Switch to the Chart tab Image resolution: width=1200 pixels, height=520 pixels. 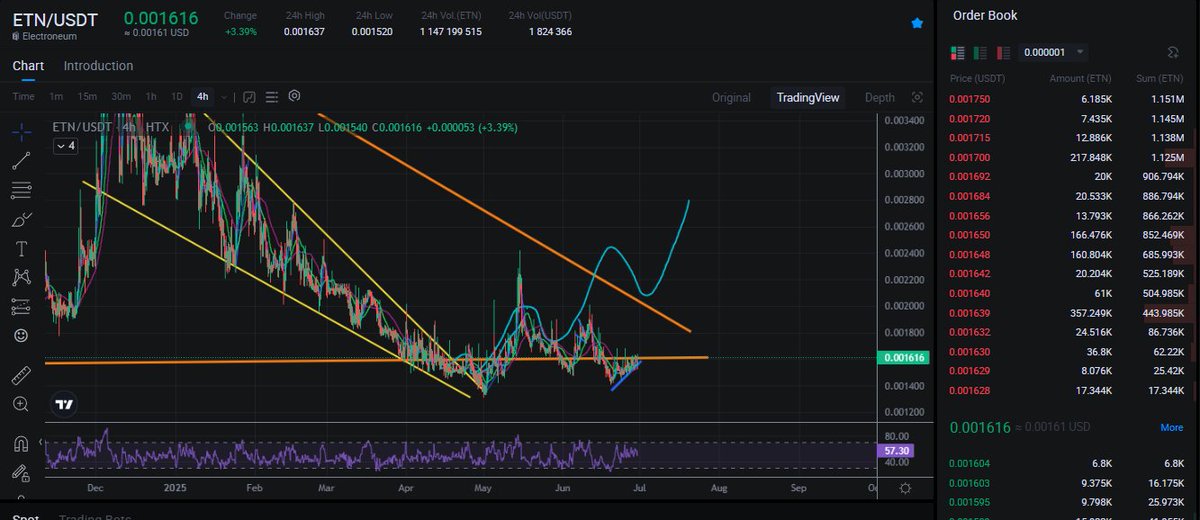[x=28, y=66]
